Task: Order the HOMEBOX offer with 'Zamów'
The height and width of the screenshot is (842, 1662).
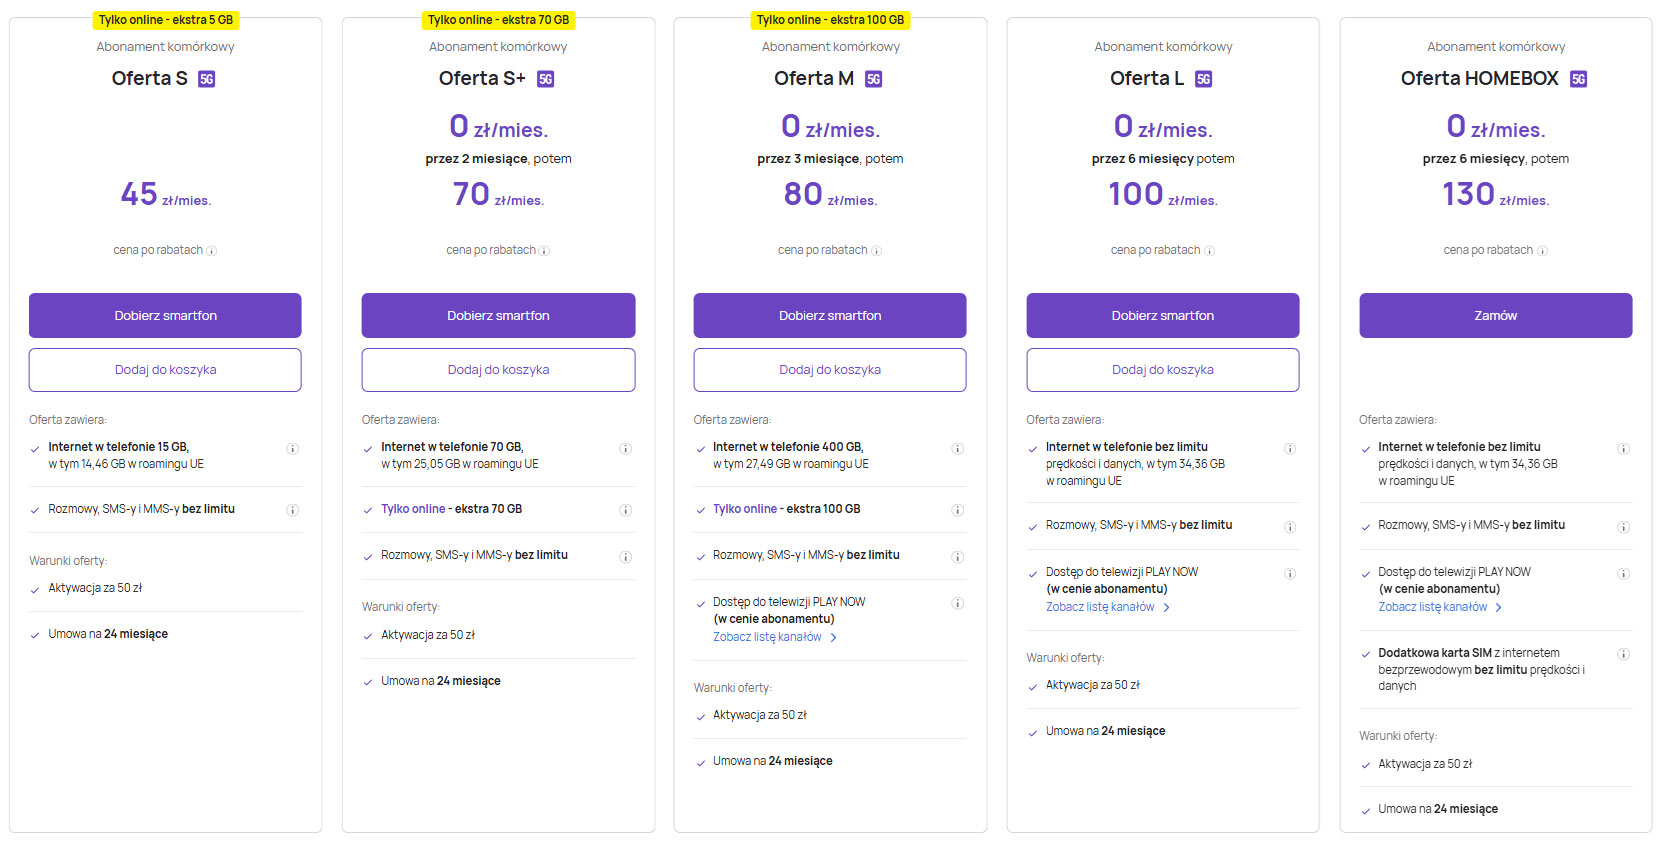Action: tap(1495, 315)
